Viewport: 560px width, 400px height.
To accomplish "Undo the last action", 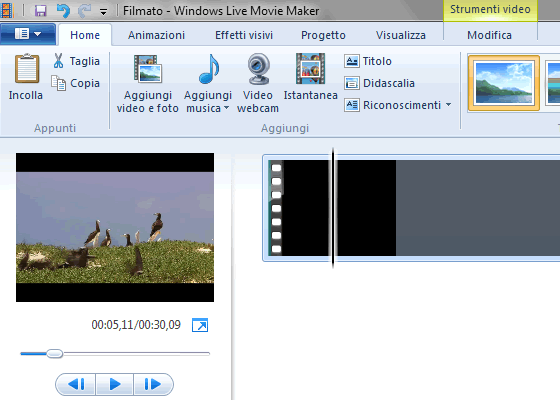I will coord(63,11).
